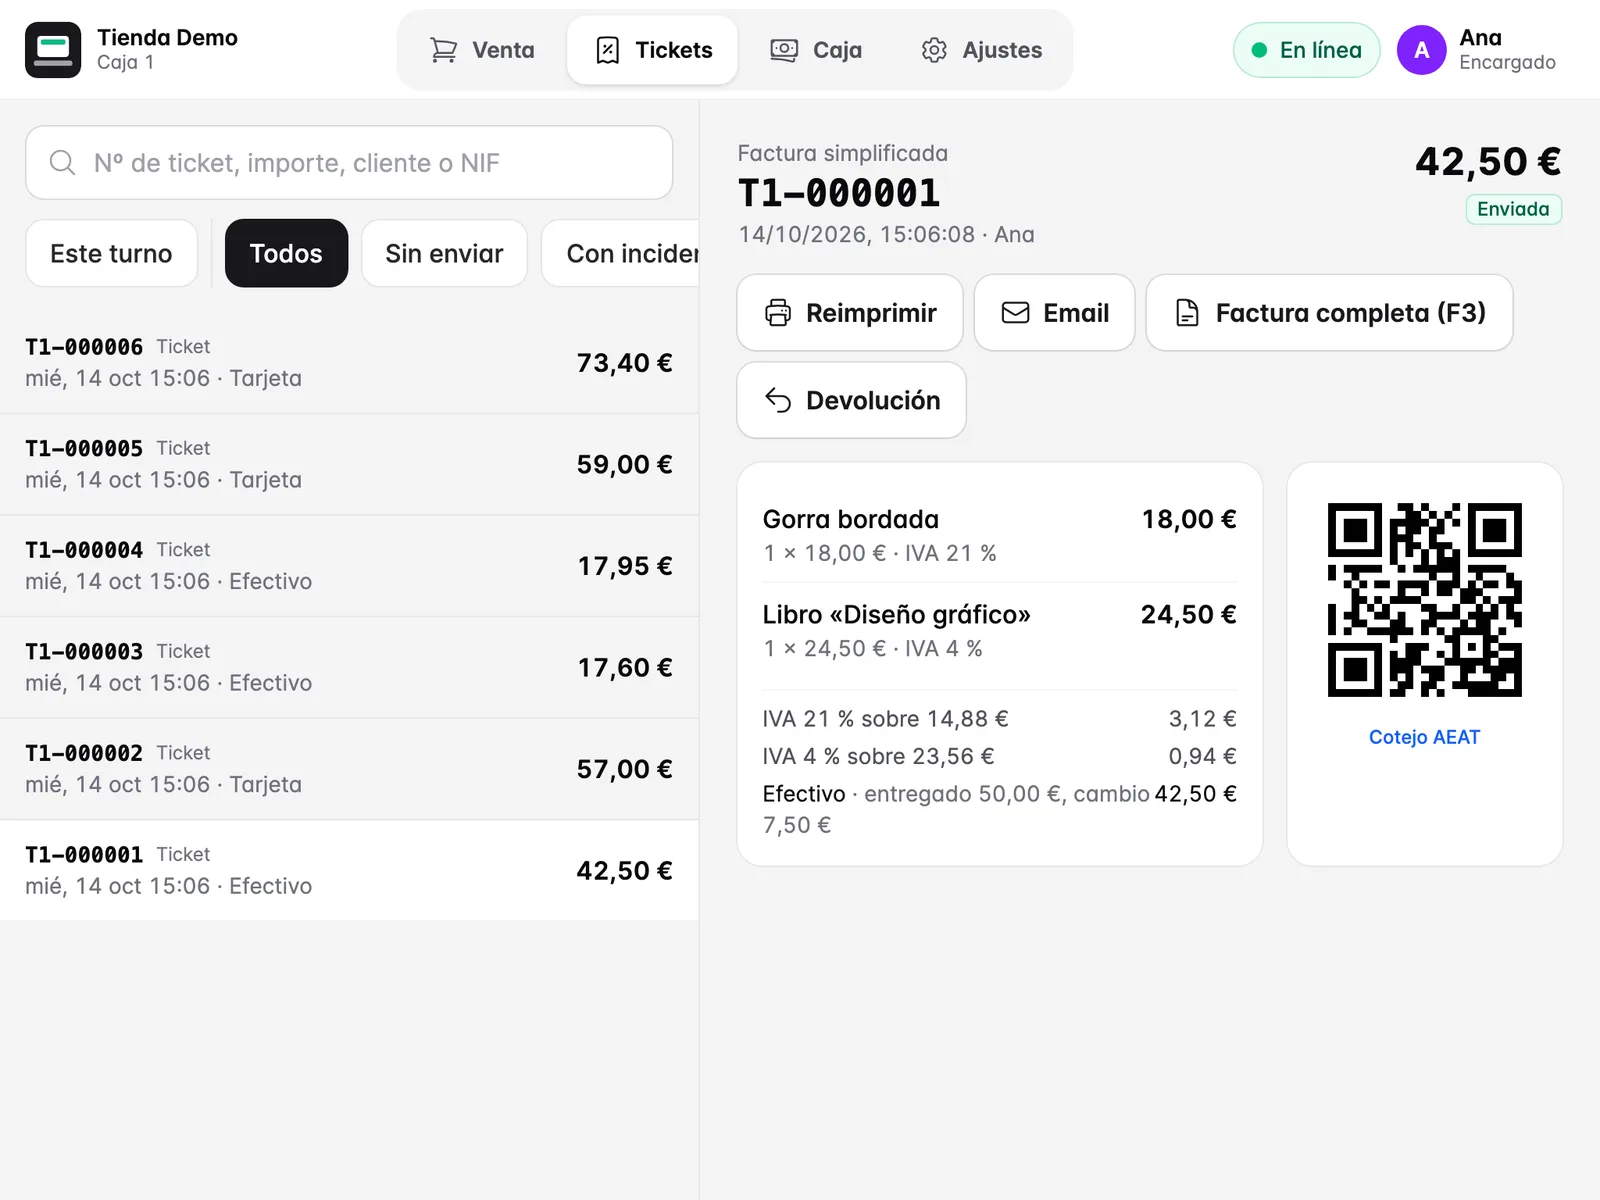Focus the ticket search field

[349, 162]
